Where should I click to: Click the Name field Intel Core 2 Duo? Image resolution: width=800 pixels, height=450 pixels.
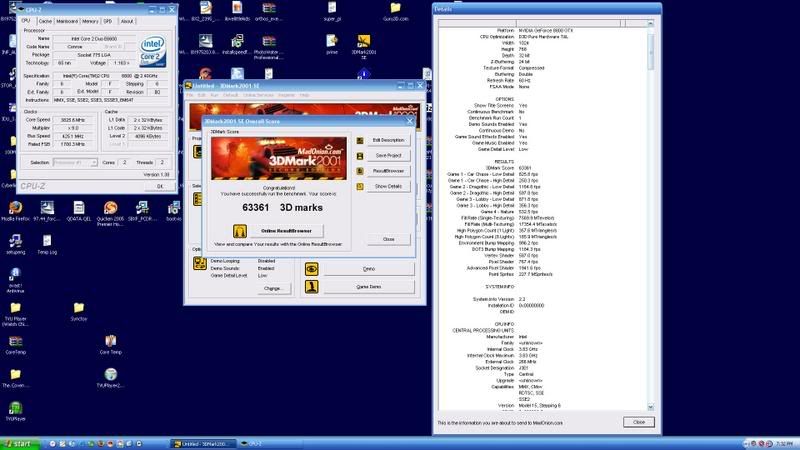pyautogui.click(x=94, y=39)
